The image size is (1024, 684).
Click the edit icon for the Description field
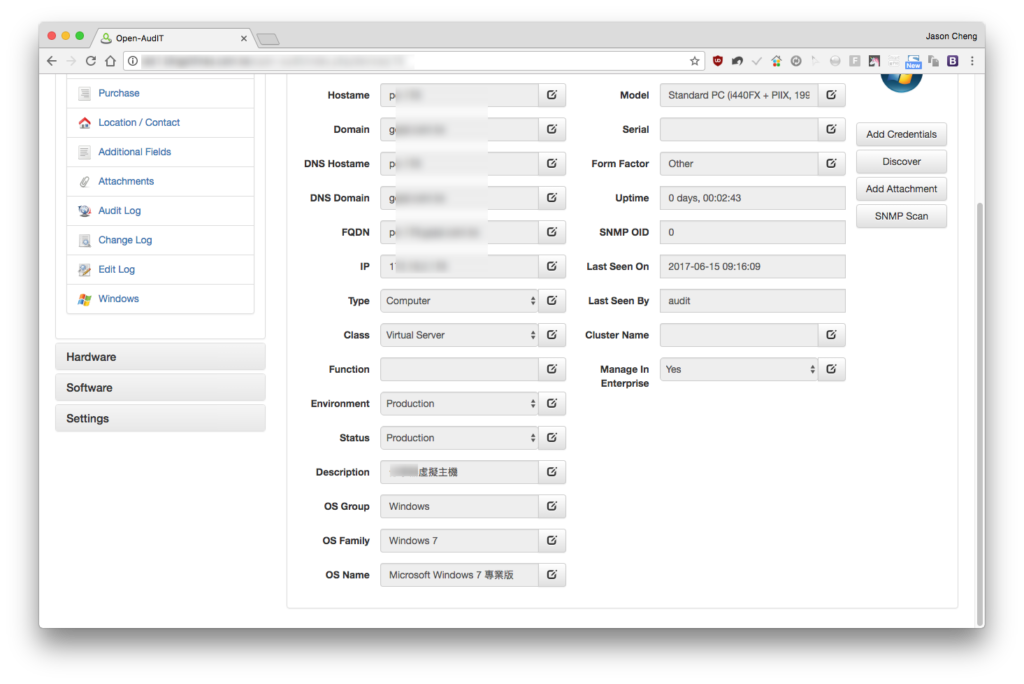click(x=552, y=472)
